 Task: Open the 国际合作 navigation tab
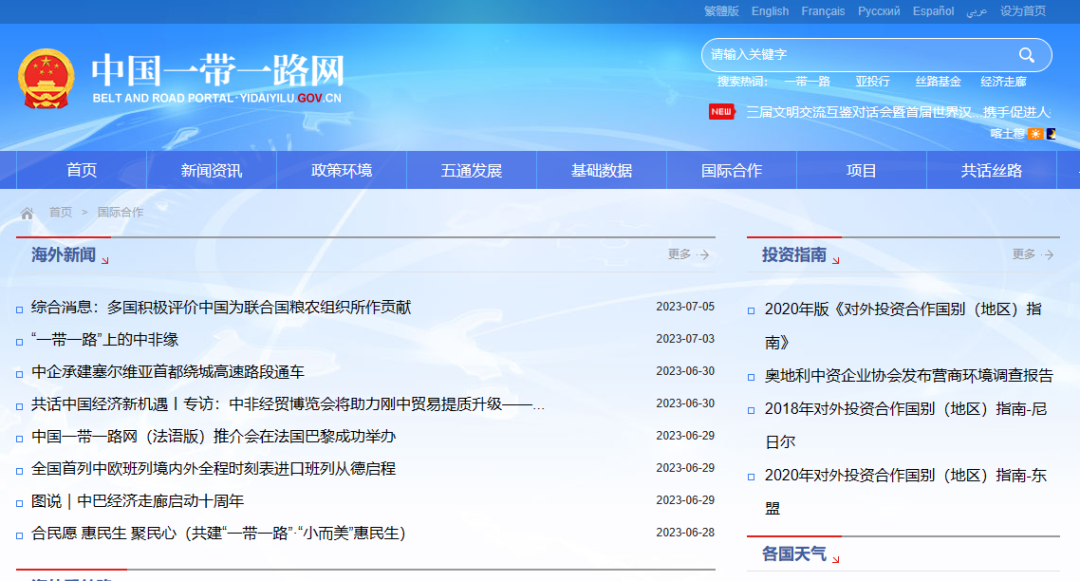coord(731,171)
